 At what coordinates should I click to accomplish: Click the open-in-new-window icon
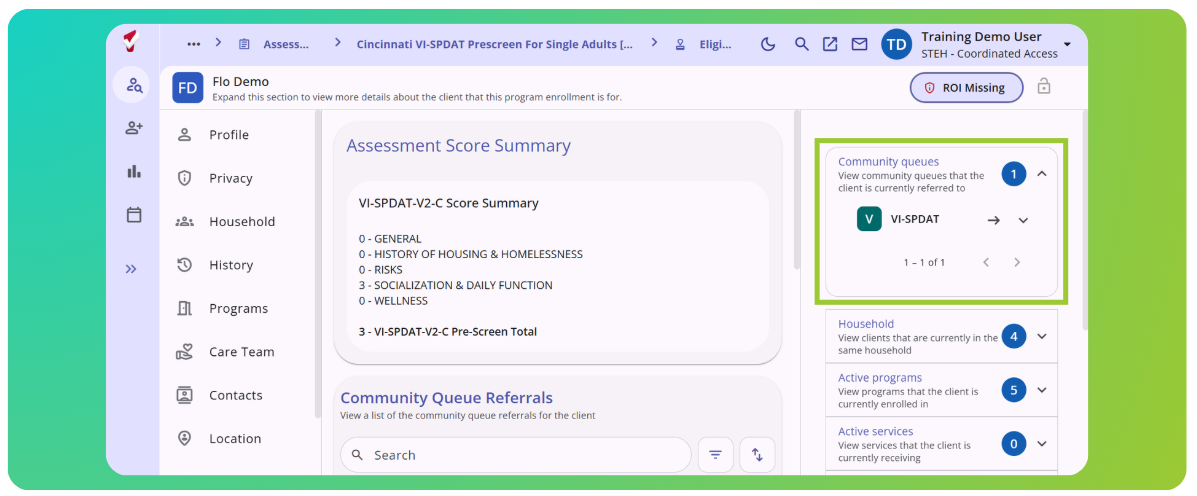(x=830, y=44)
